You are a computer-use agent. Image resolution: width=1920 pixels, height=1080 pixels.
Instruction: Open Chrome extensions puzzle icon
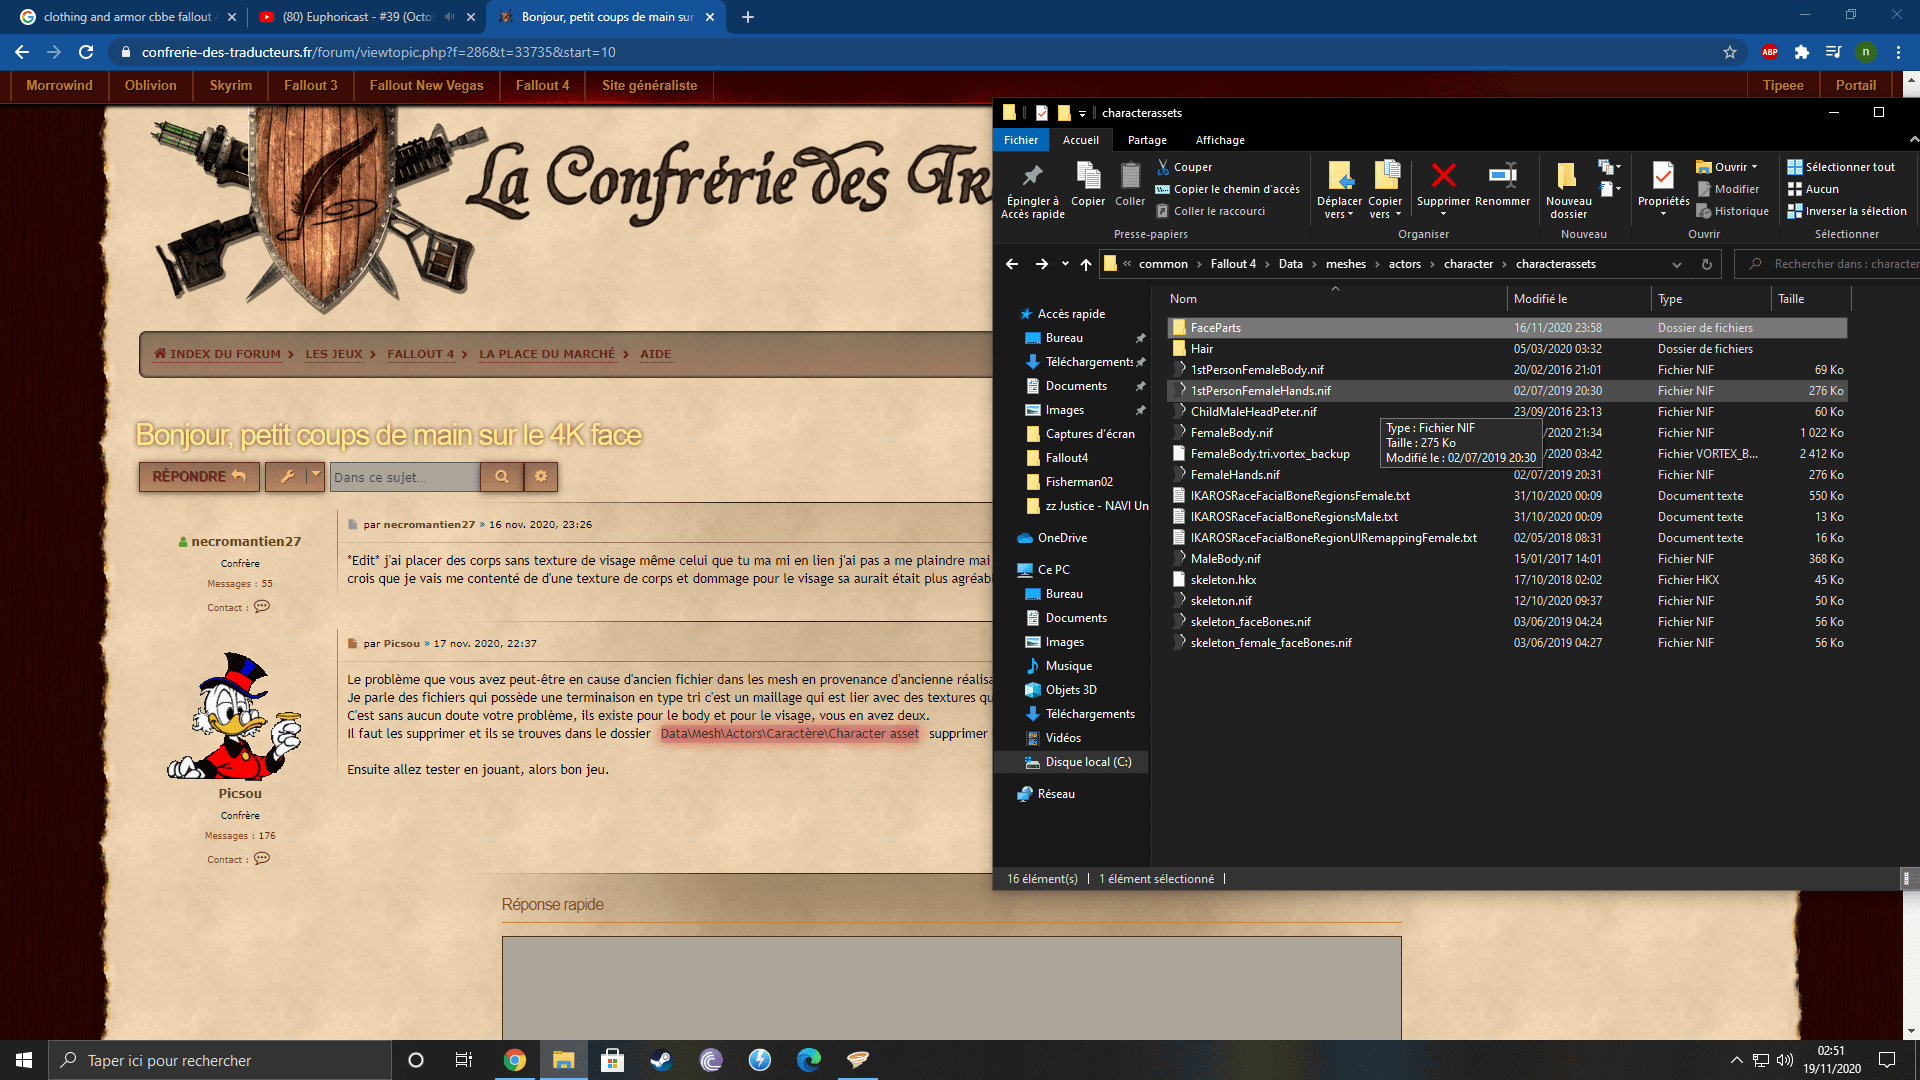[1801, 52]
